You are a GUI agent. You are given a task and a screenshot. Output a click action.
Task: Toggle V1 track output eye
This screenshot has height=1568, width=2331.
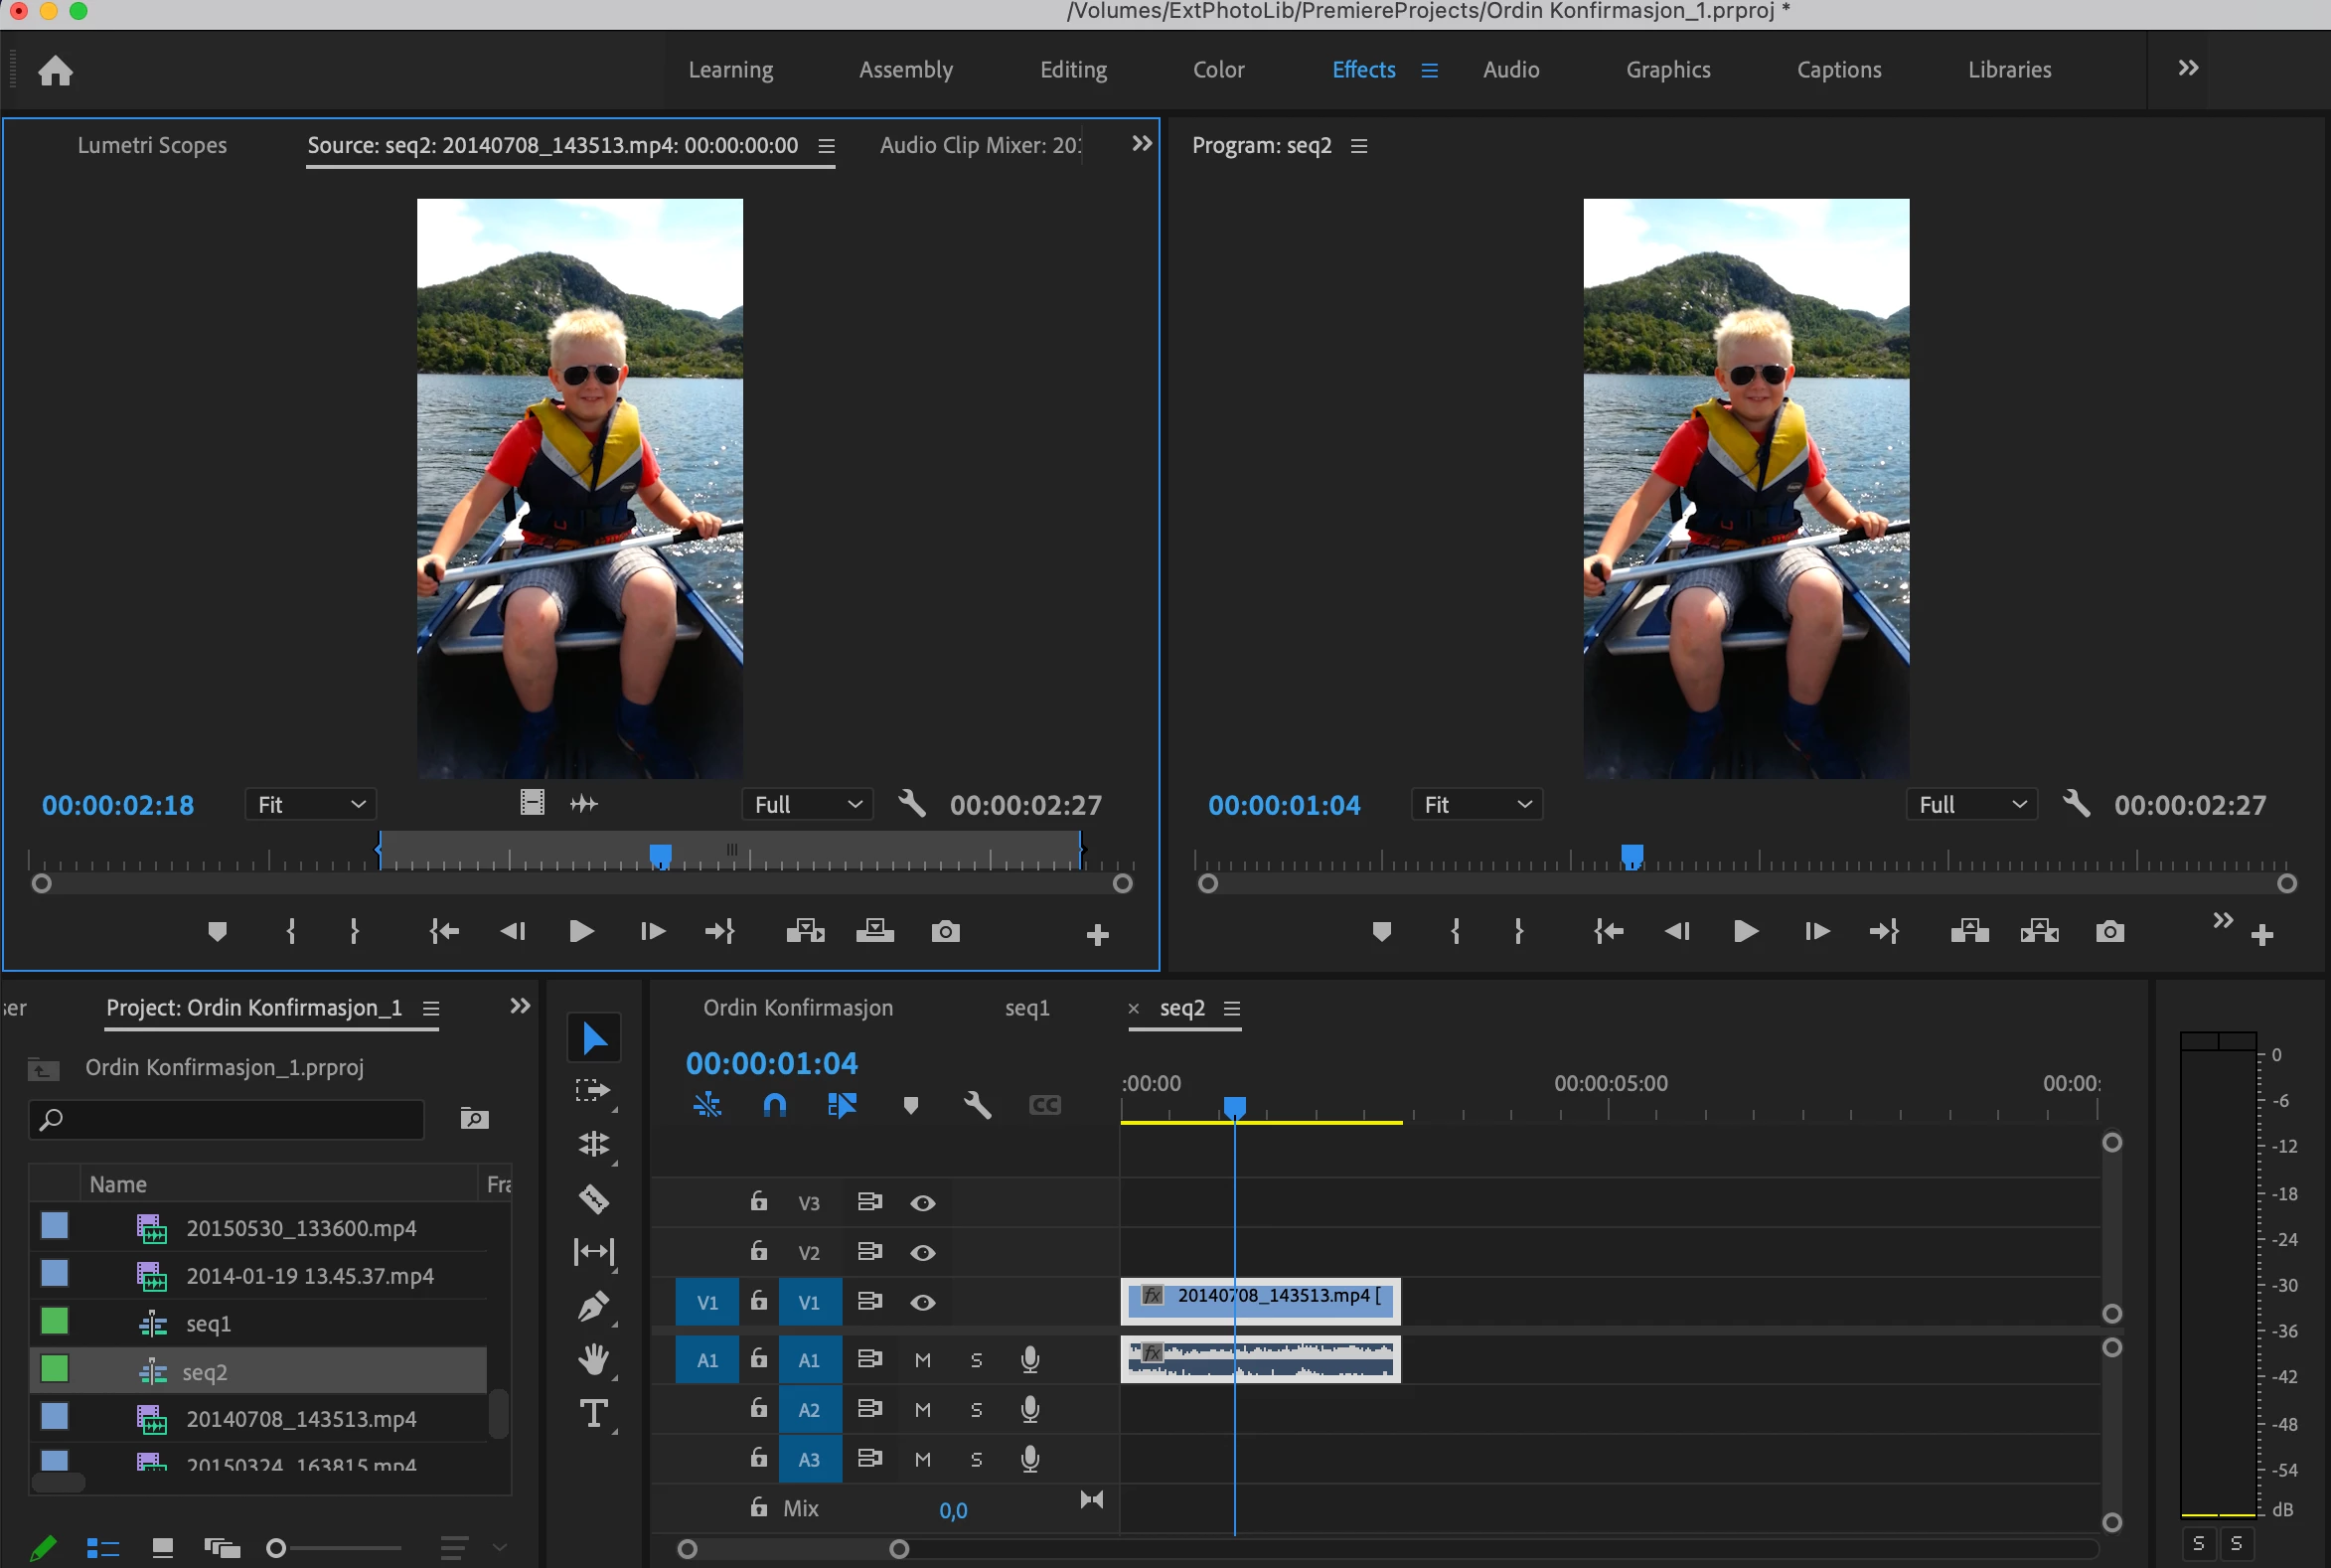(x=922, y=1302)
